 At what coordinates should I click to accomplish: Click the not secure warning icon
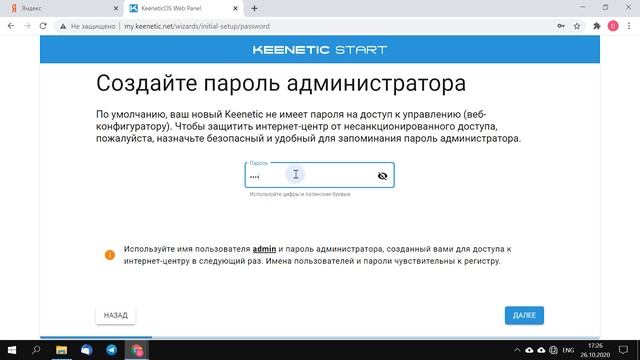coord(63,26)
